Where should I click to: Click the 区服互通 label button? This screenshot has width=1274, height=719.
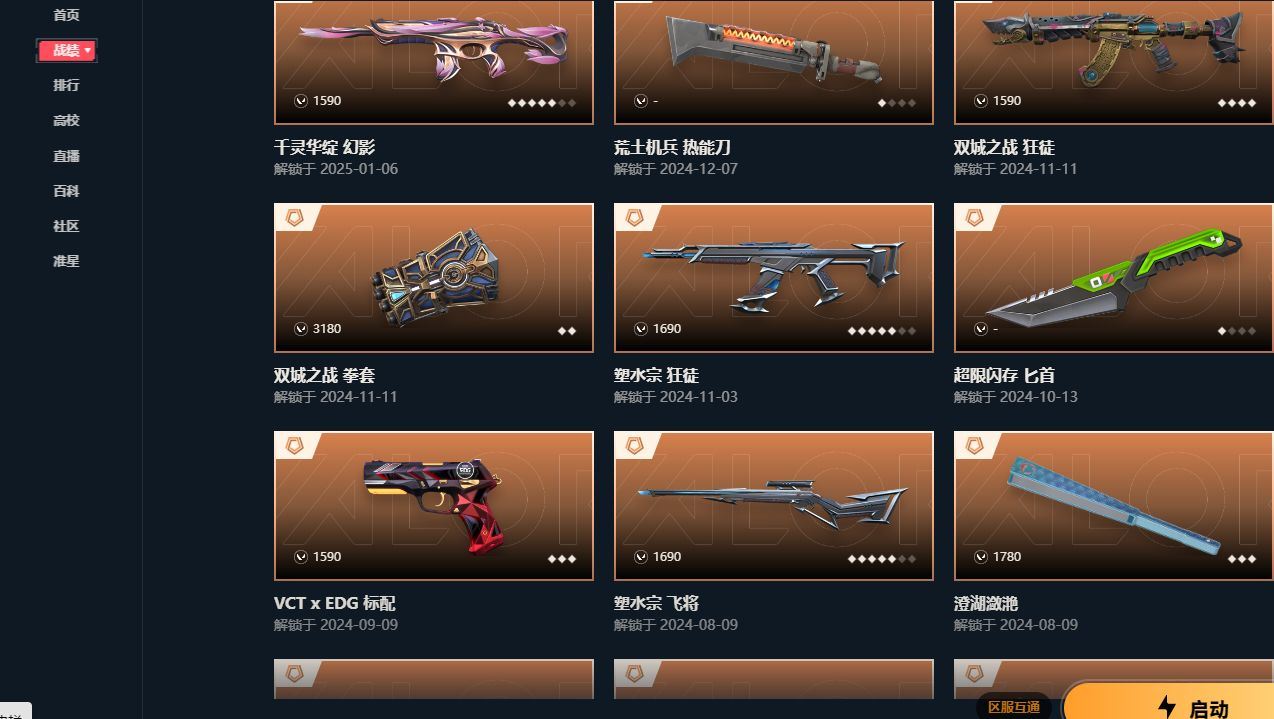pyautogui.click(x=1014, y=707)
